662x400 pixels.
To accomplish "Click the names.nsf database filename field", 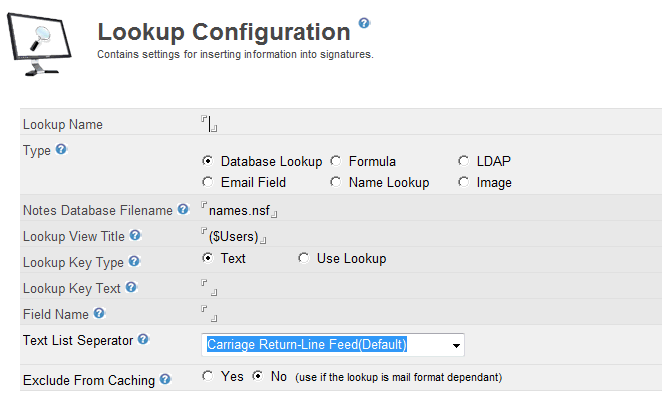I will pyautogui.click(x=240, y=210).
